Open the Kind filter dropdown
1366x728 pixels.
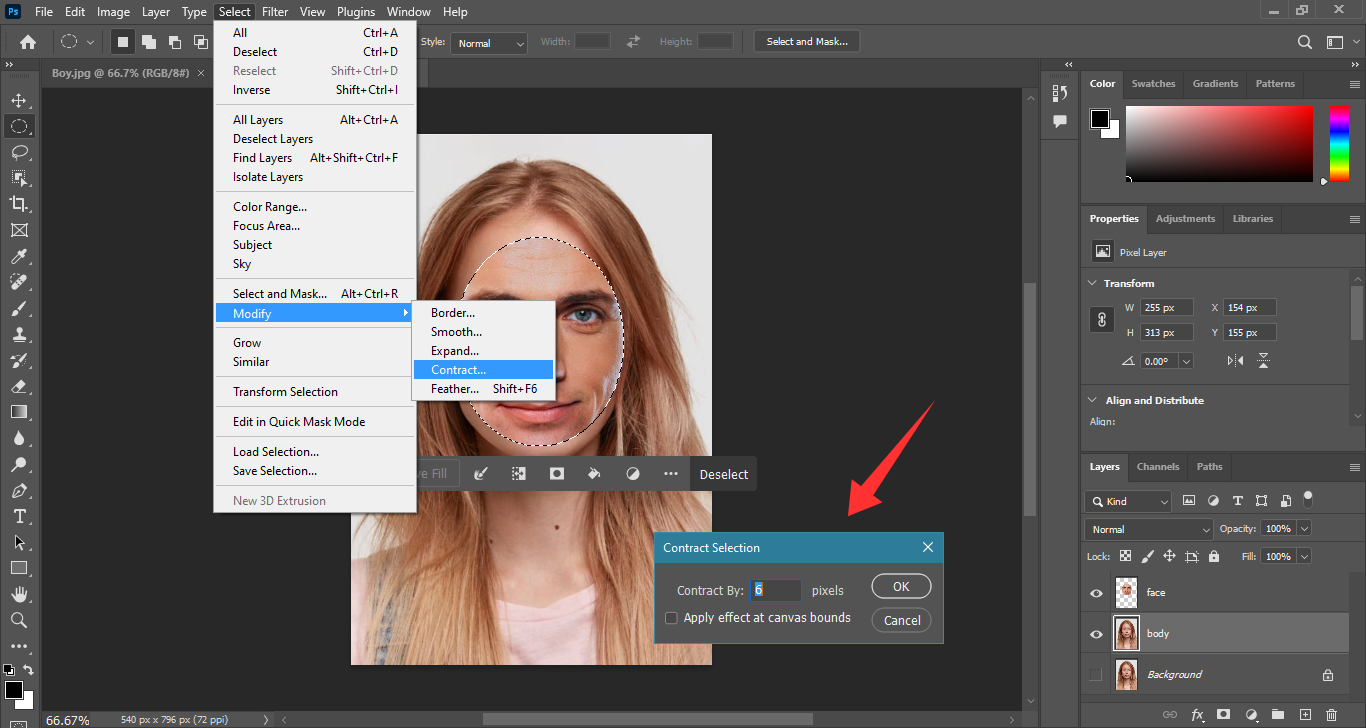click(x=1128, y=501)
